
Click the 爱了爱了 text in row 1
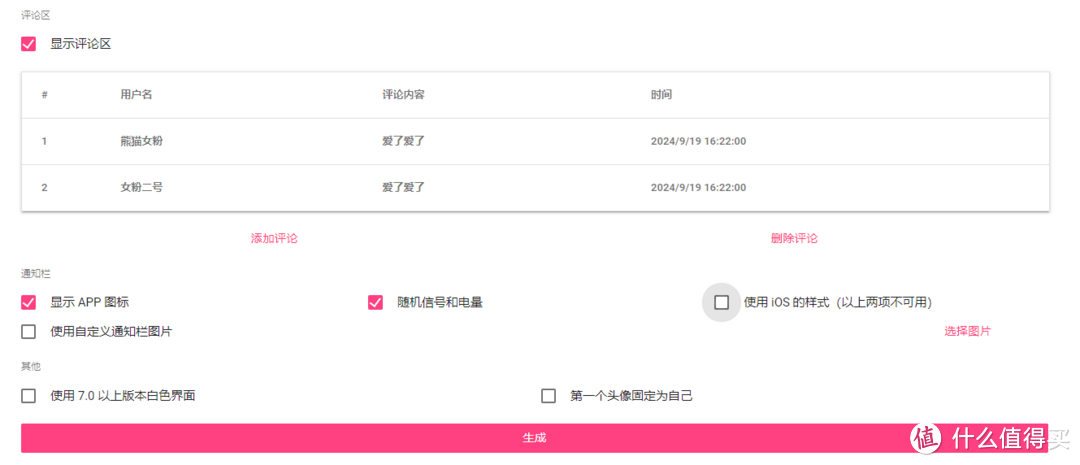coord(403,141)
